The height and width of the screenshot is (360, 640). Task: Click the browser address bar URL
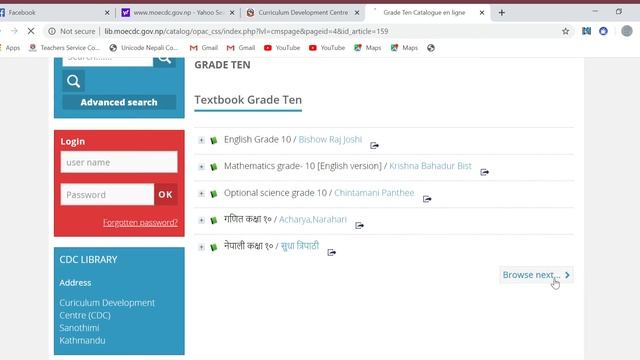[x=246, y=31]
